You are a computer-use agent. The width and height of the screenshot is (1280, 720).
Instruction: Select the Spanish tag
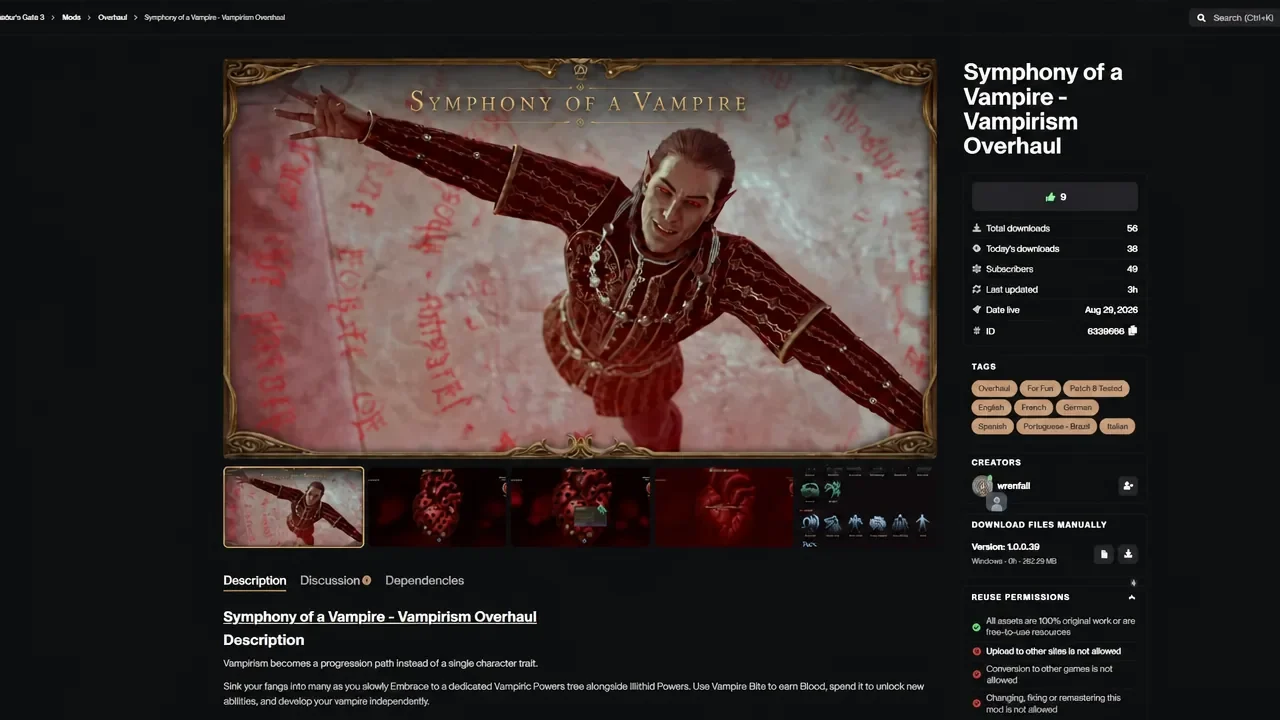[992, 426]
